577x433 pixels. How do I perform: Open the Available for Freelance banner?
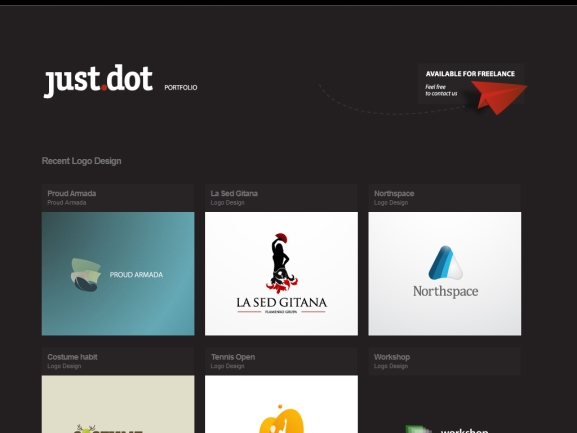471,84
